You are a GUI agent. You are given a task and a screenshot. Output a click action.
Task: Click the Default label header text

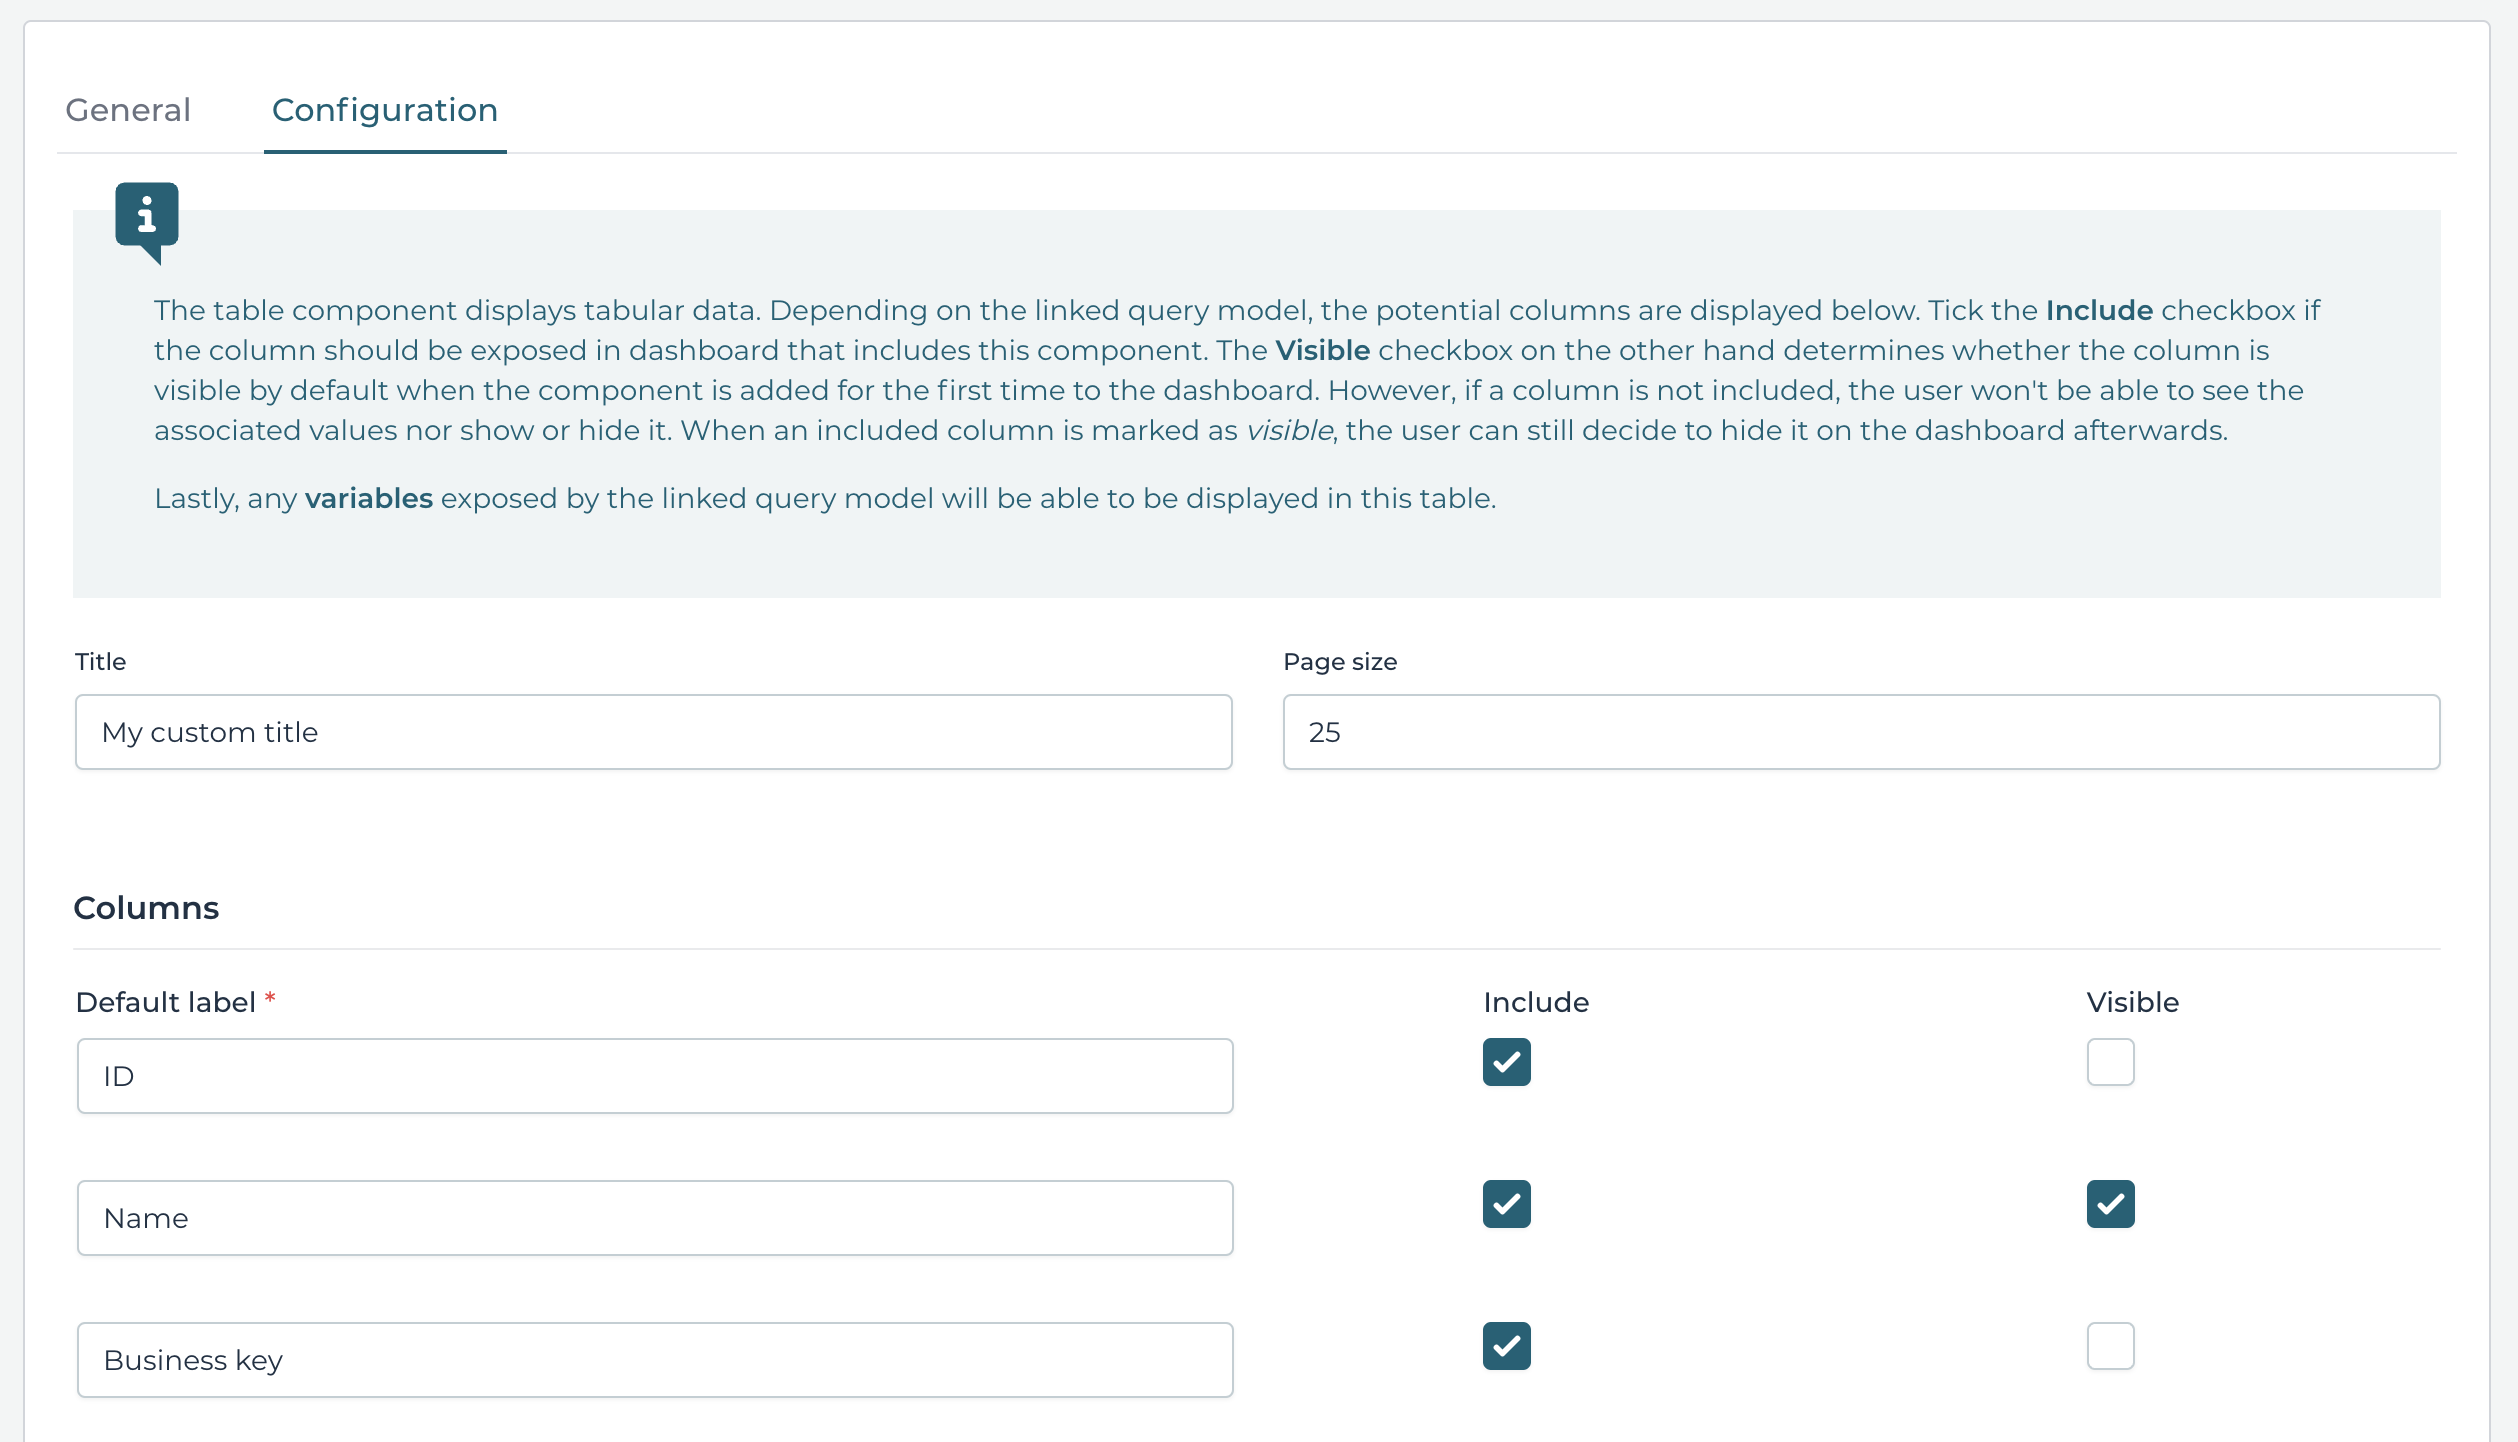click(x=166, y=1001)
